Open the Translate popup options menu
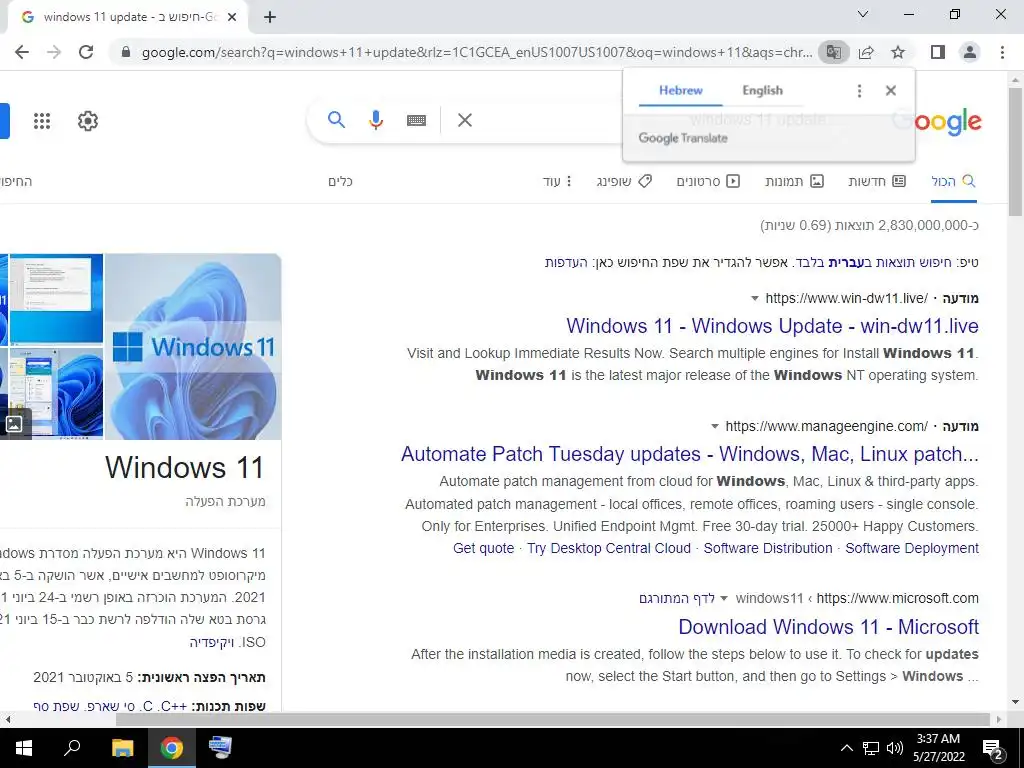Image resolution: width=1024 pixels, height=768 pixels. pos(859,91)
